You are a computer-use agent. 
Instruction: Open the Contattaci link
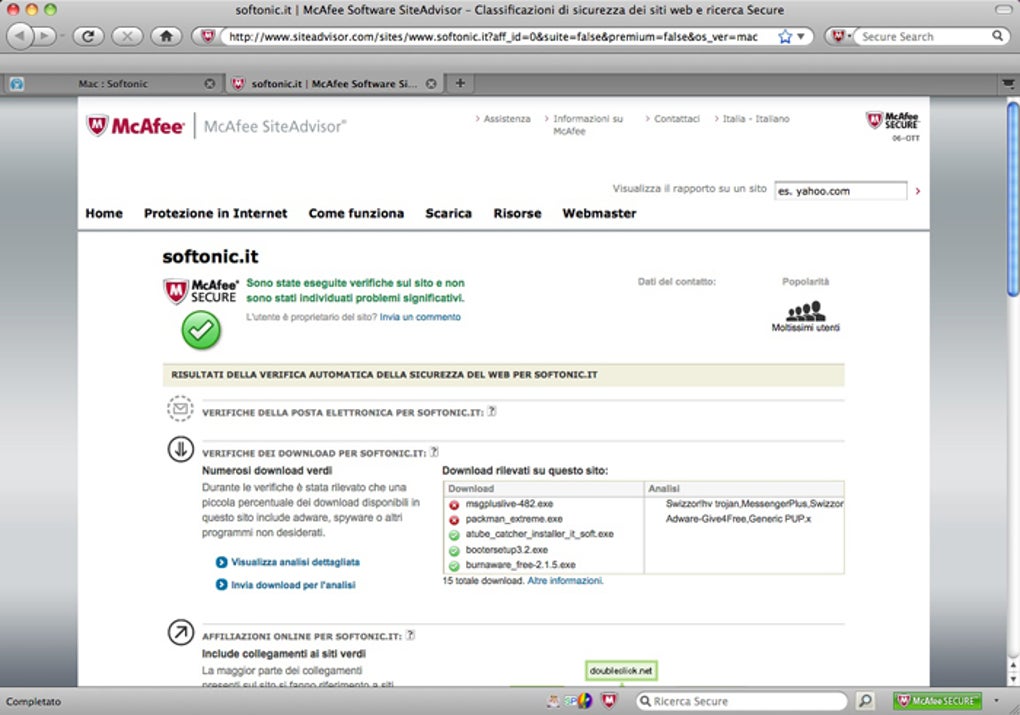pyautogui.click(x=677, y=119)
